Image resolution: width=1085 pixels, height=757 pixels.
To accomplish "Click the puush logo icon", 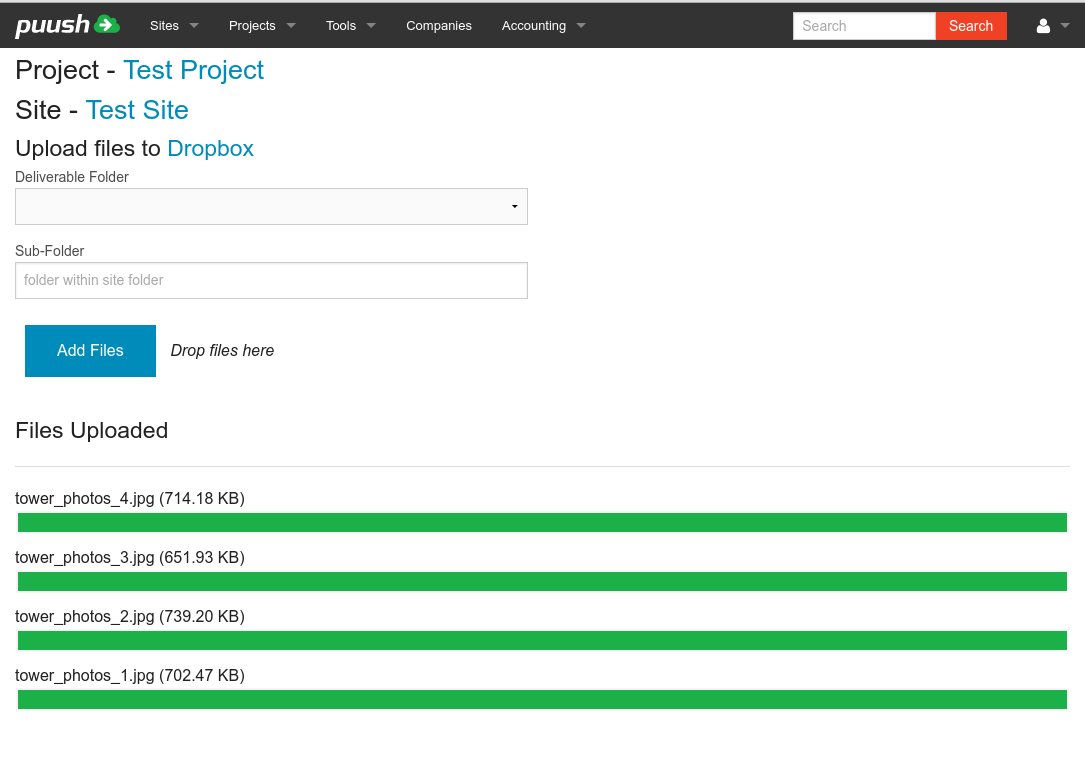I will point(67,25).
